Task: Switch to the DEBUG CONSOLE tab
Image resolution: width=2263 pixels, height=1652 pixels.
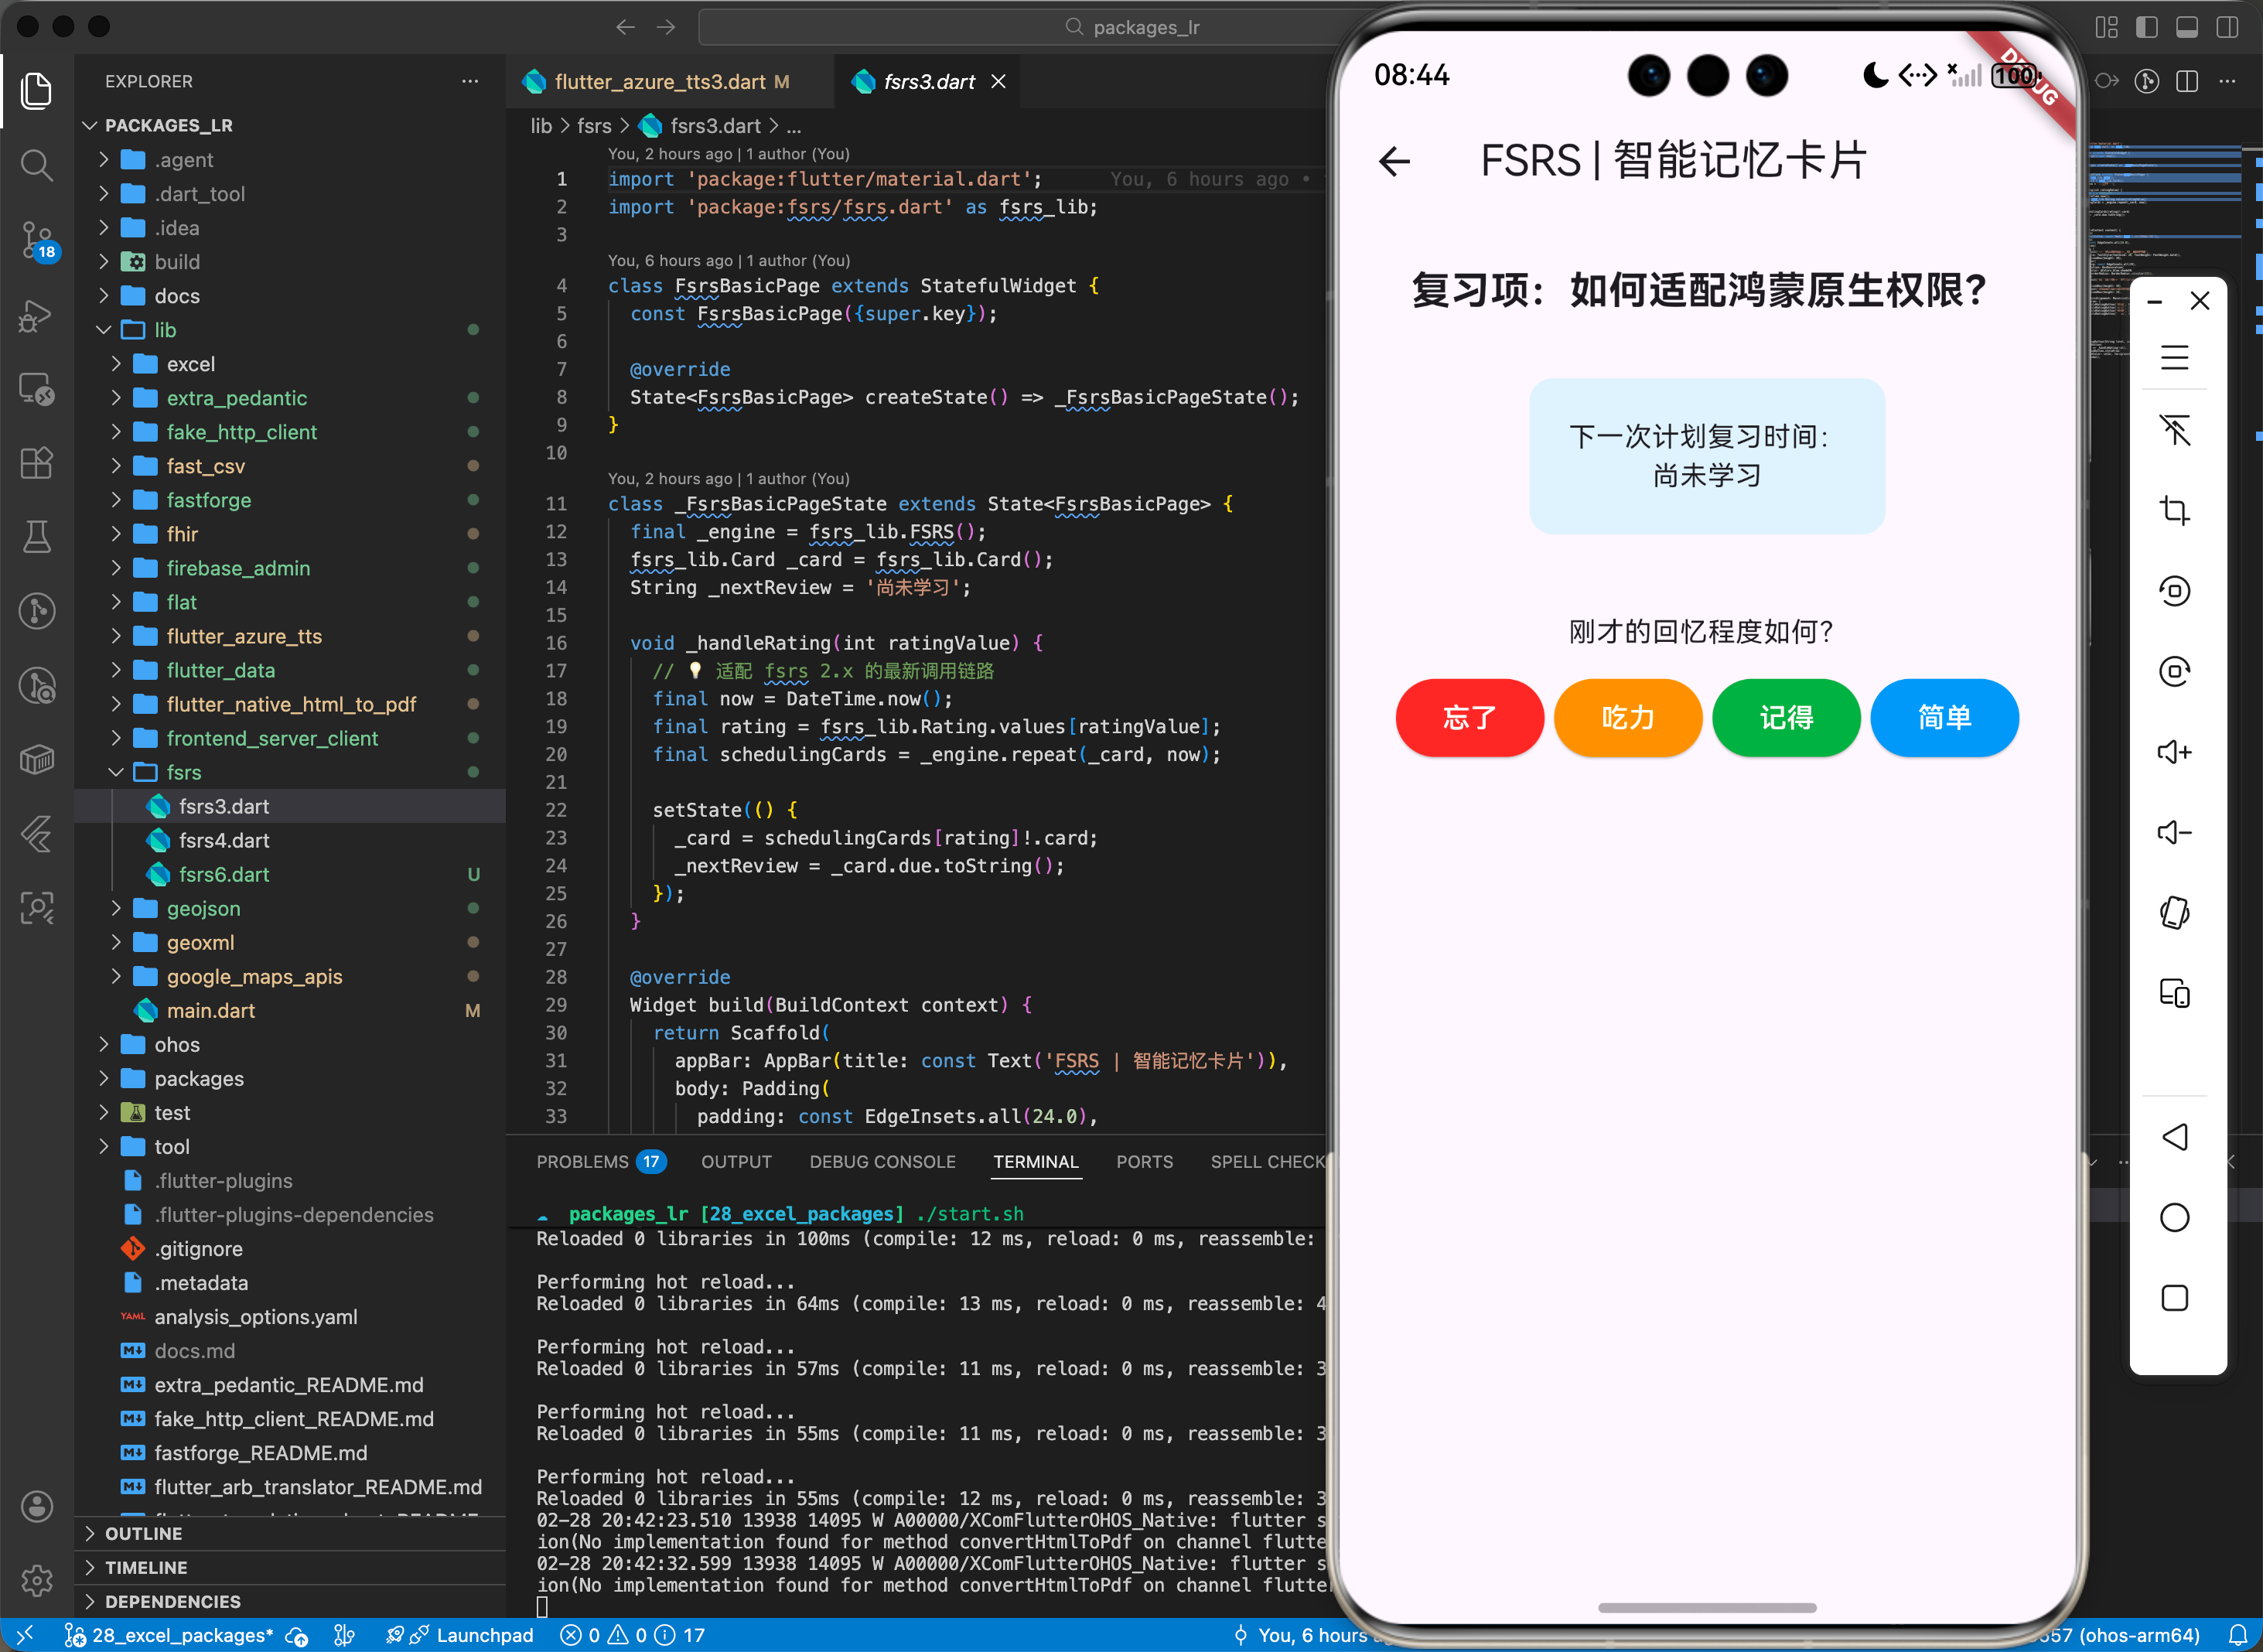Action: click(x=882, y=1162)
